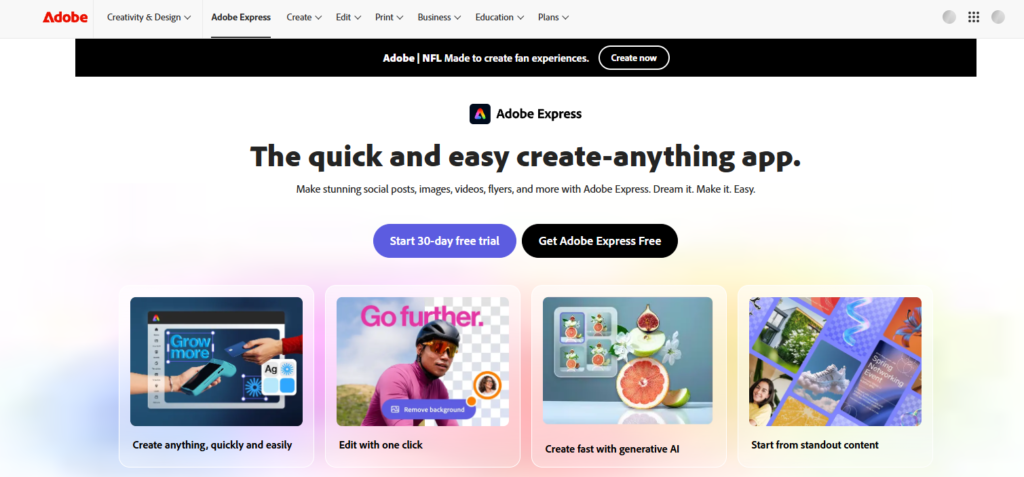
Task: Click the Create now banner button
Action: [634, 58]
